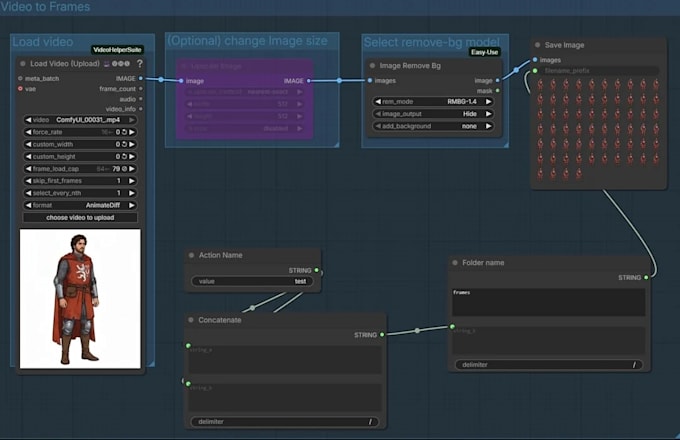Click Concatenate string_b input port
Screen dimensions: 680x440
click(x=188, y=384)
